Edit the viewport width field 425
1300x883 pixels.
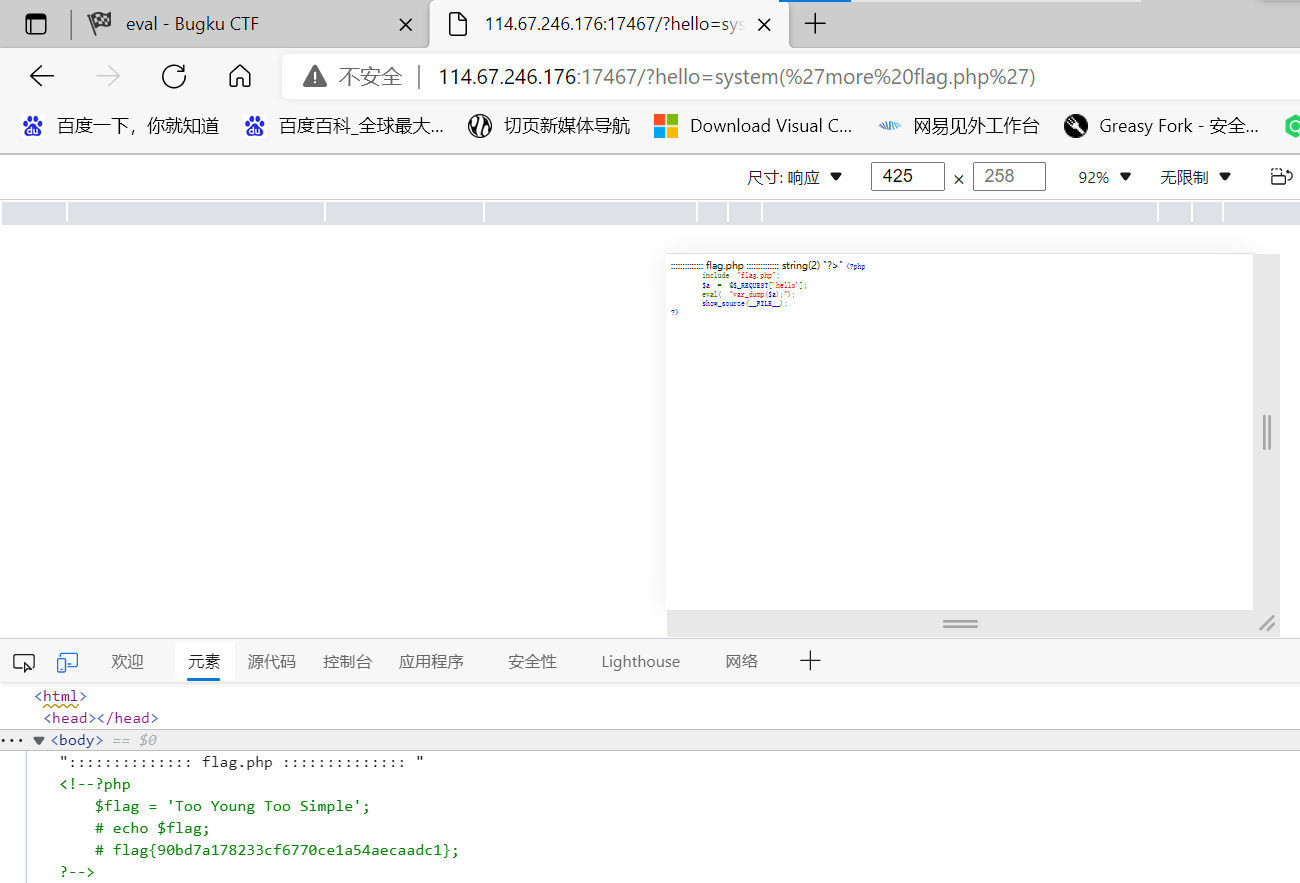pos(907,176)
